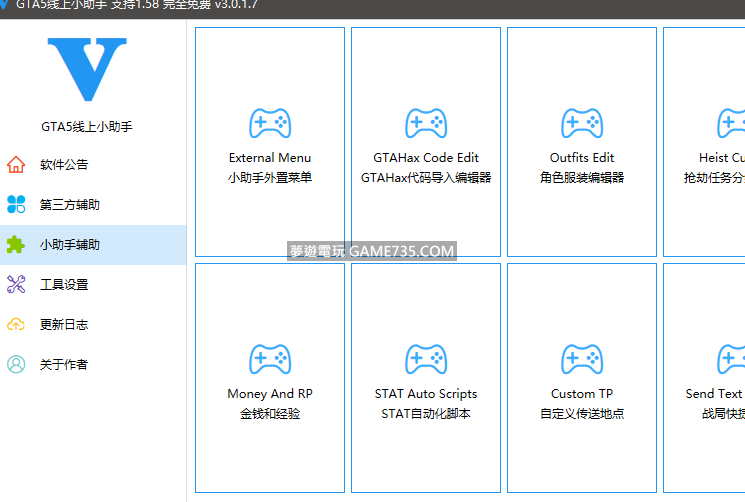
Task: Open the 更新日志 changelog page
Action: (64, 325)
